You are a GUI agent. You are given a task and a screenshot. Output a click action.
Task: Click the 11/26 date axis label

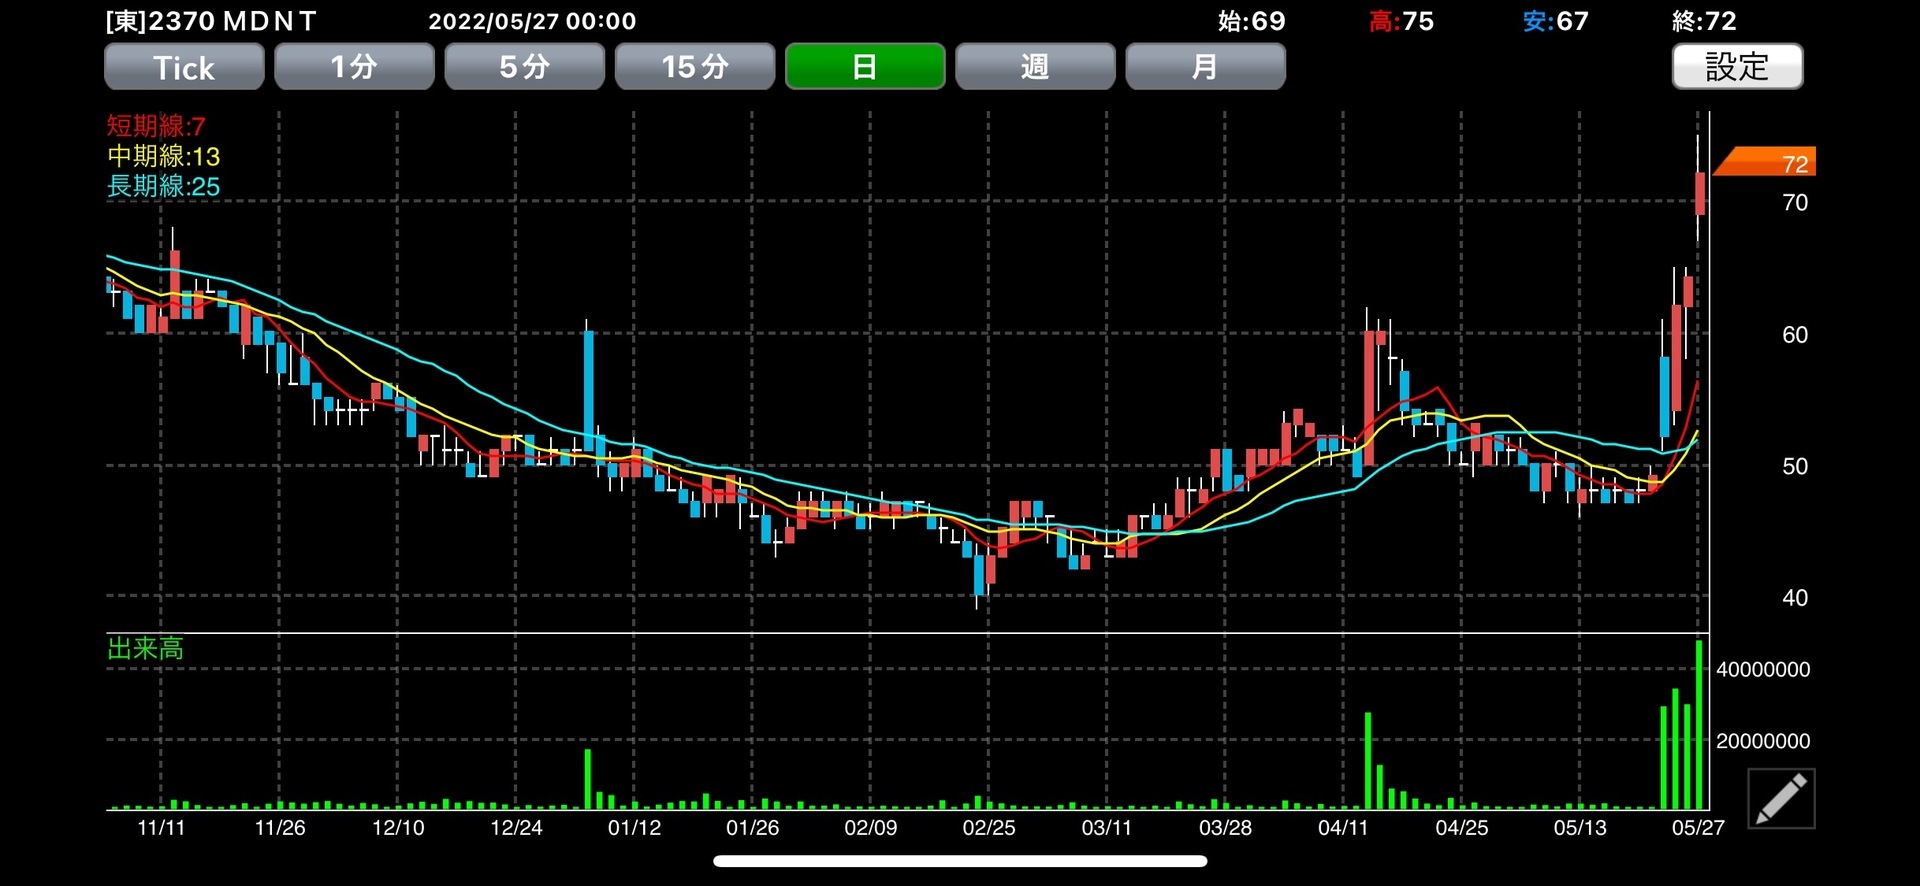point(280,828)
